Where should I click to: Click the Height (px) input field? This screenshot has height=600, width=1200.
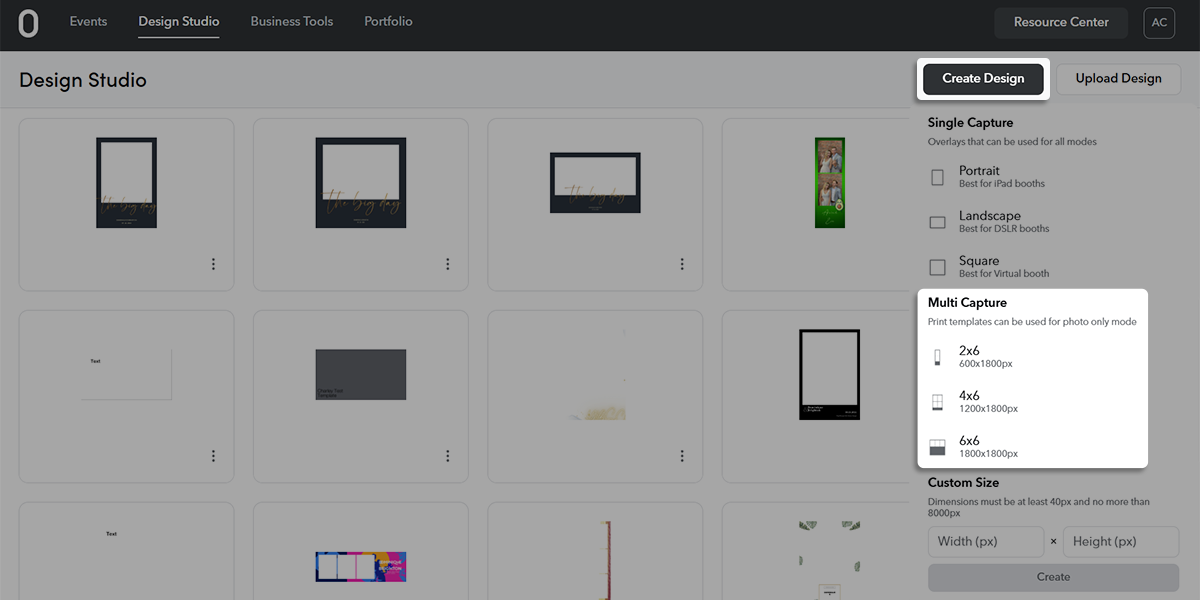tap(1120, 541)
